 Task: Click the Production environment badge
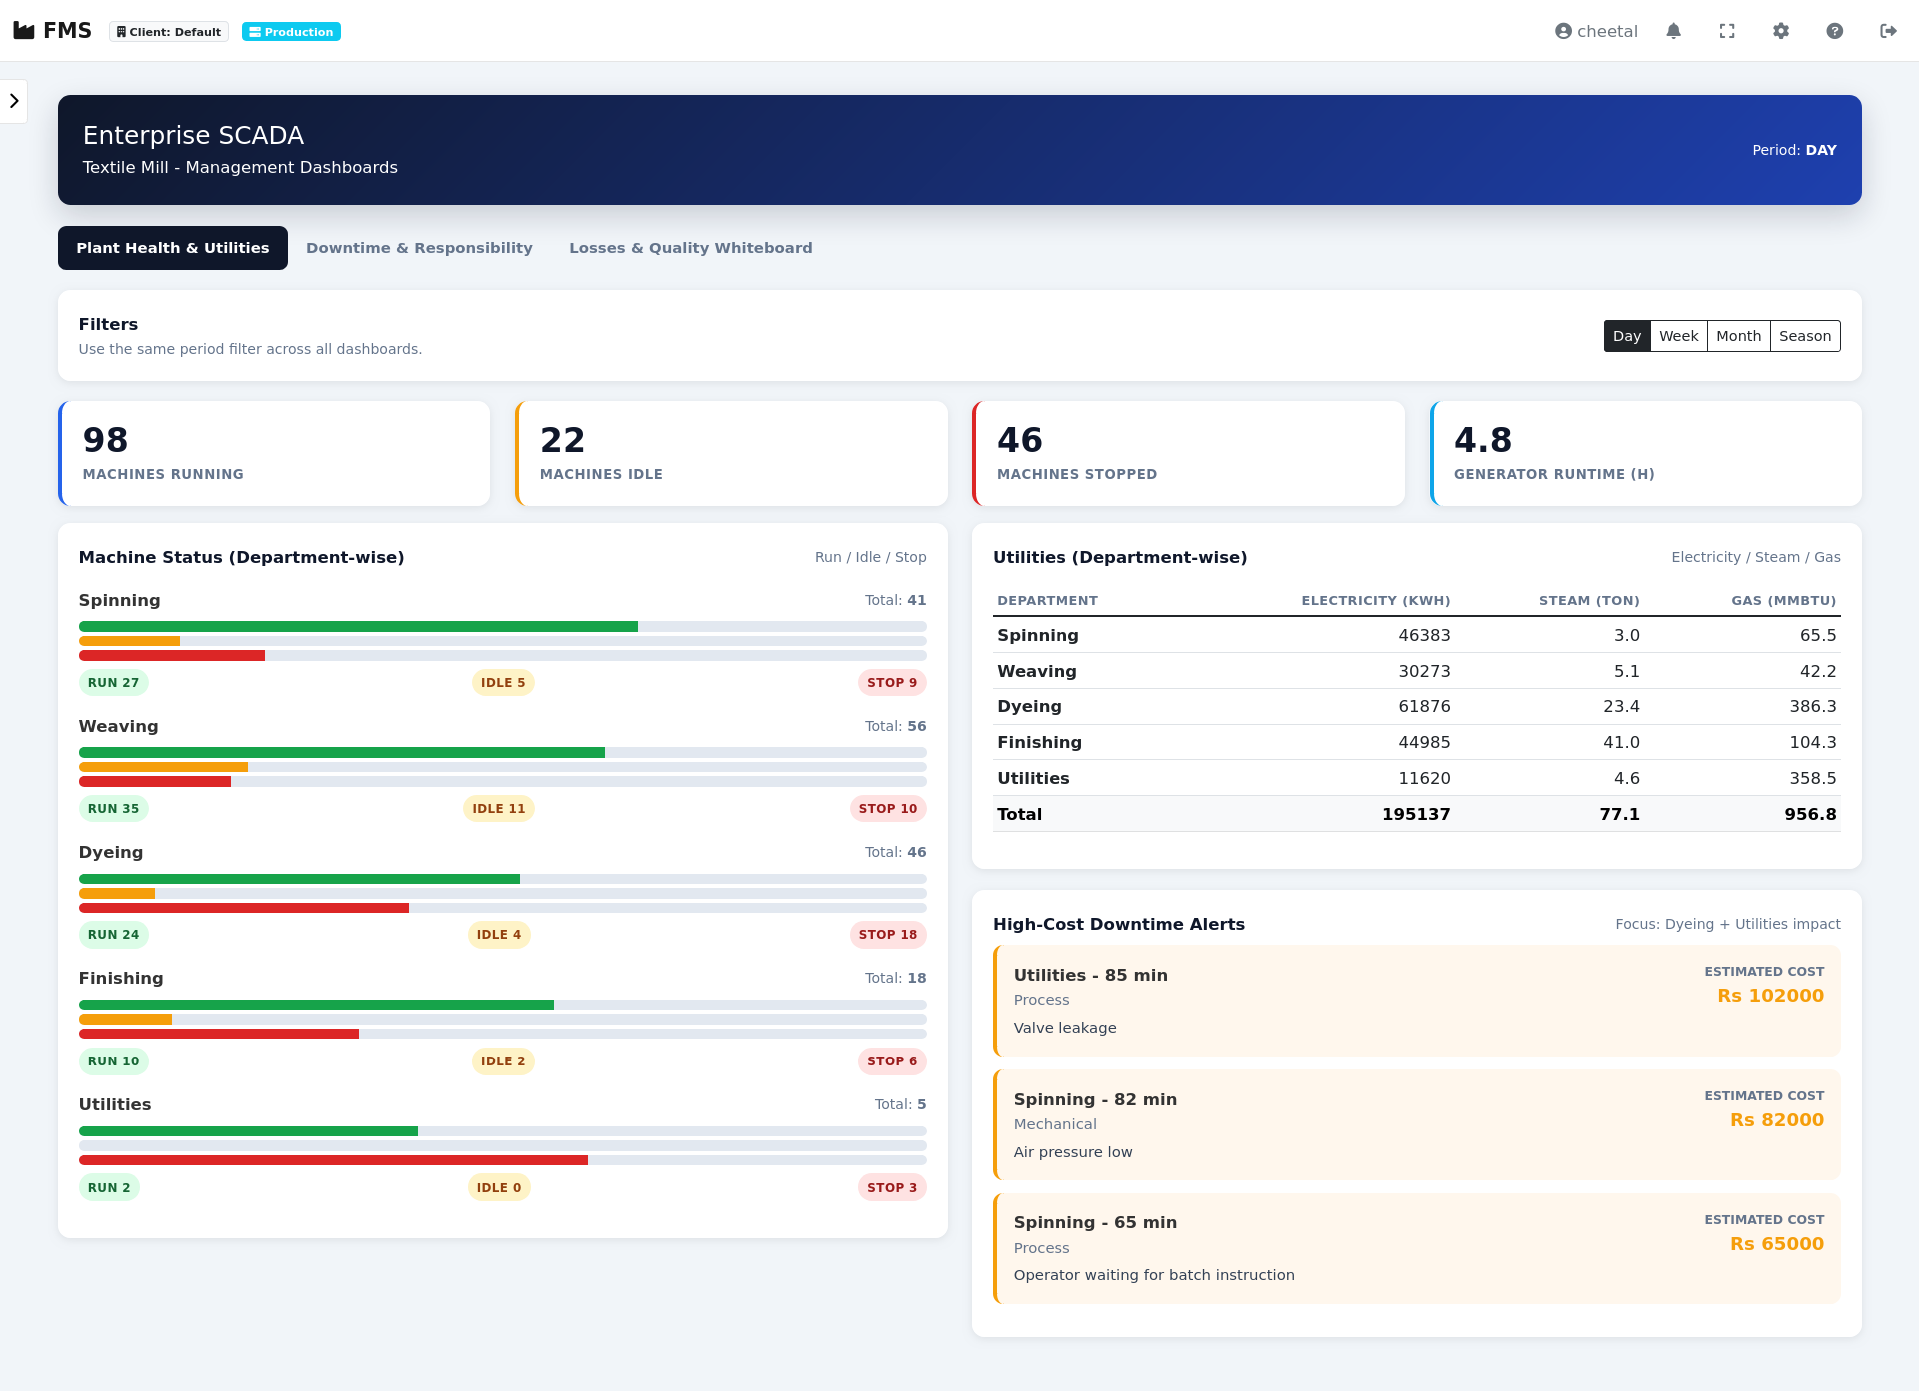[291, 31]
